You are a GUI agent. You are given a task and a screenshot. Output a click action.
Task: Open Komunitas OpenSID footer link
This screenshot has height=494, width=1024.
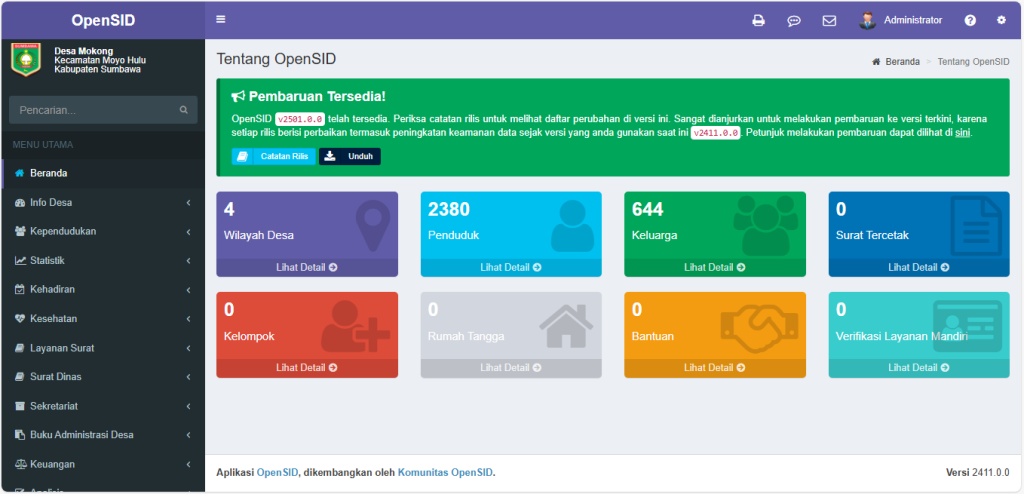(x=445, y=472)
